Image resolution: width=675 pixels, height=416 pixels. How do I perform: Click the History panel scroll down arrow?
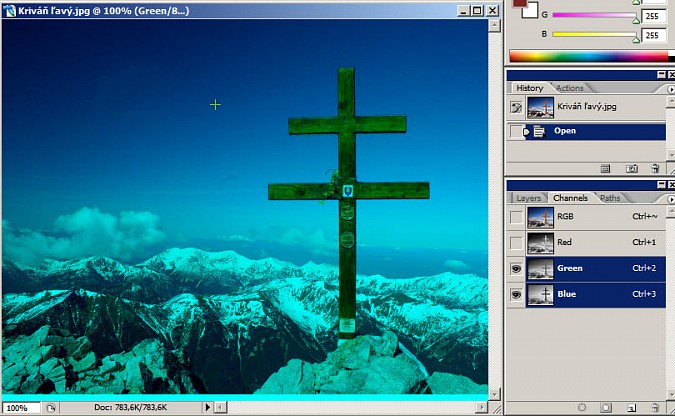point(671,154)
